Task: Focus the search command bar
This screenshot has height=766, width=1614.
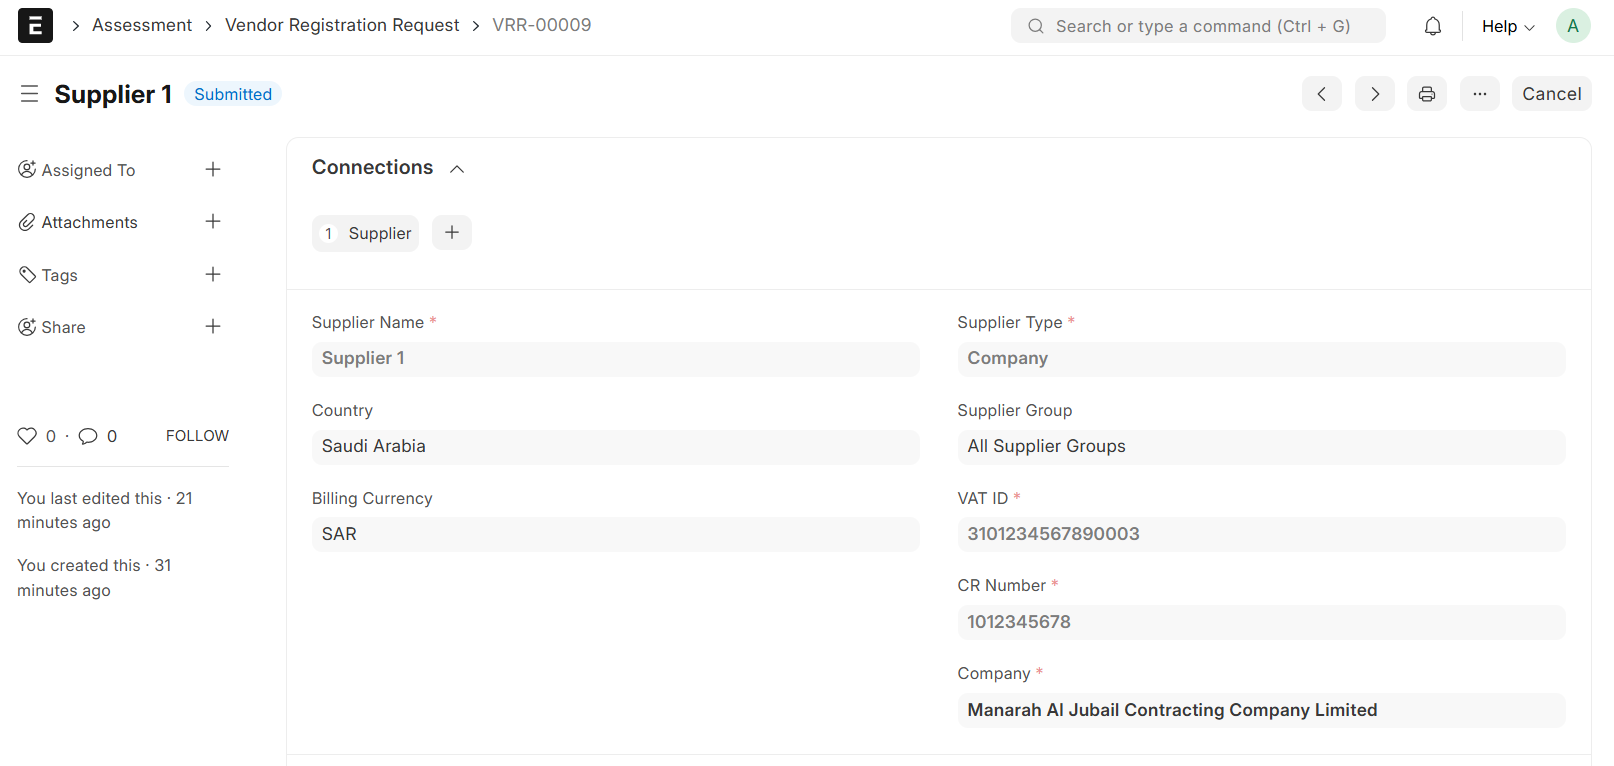Action: [x=1198, y=26]
